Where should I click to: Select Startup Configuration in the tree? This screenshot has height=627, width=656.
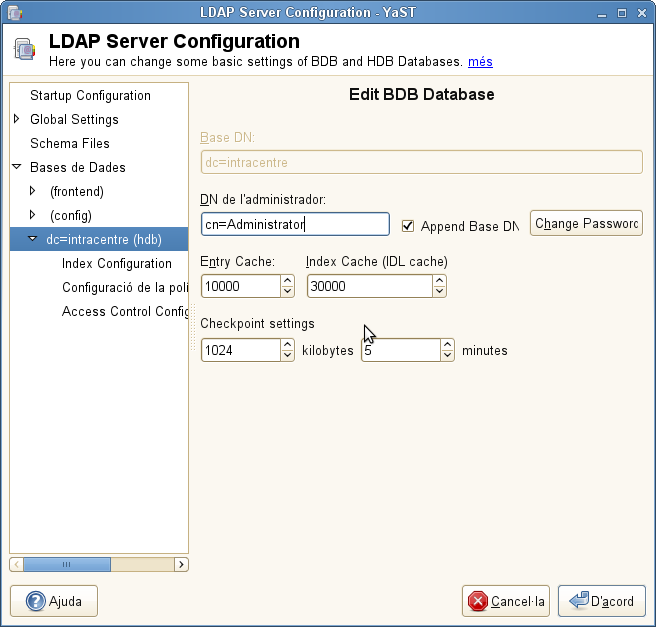click(x=90, y=96)
